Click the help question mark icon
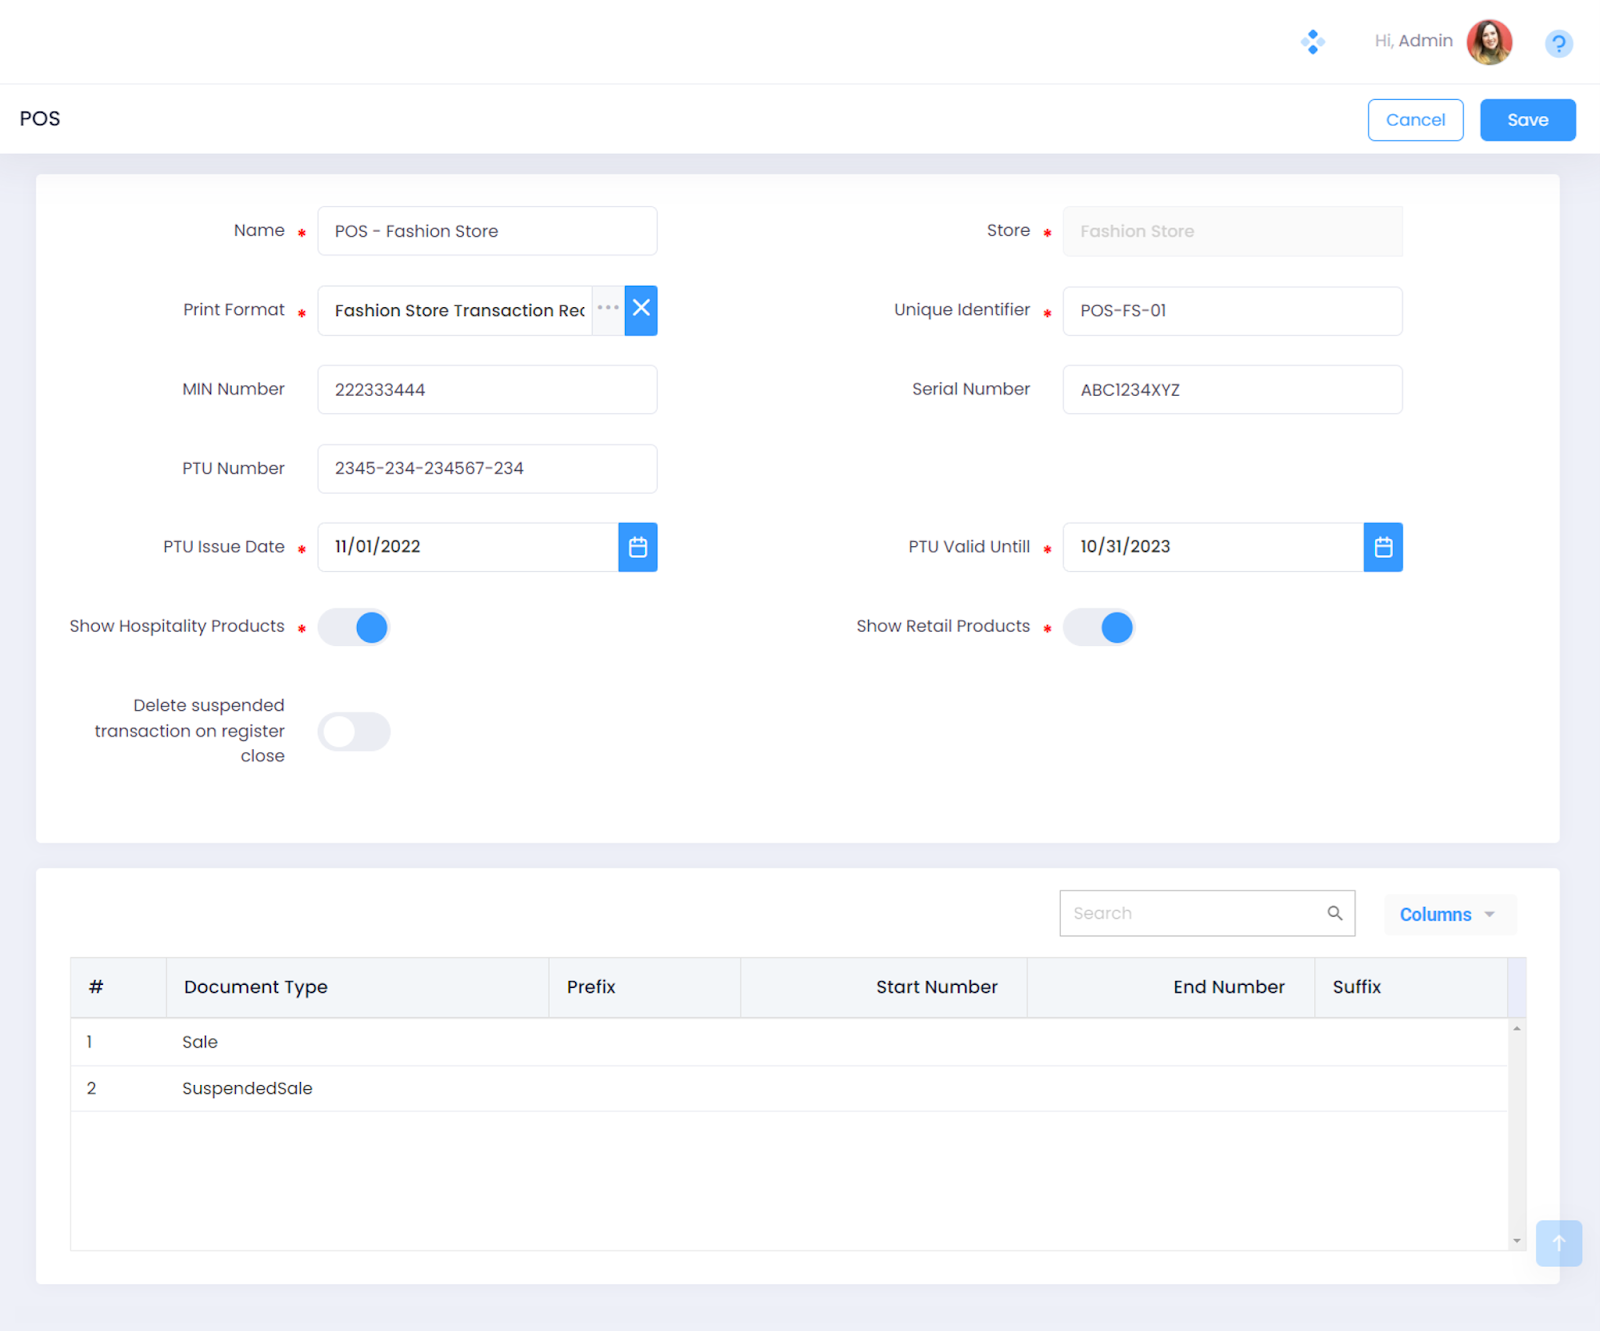Image resolution: width=1600 pixels, height=1331 pixels. click(x=1558, y=43)
